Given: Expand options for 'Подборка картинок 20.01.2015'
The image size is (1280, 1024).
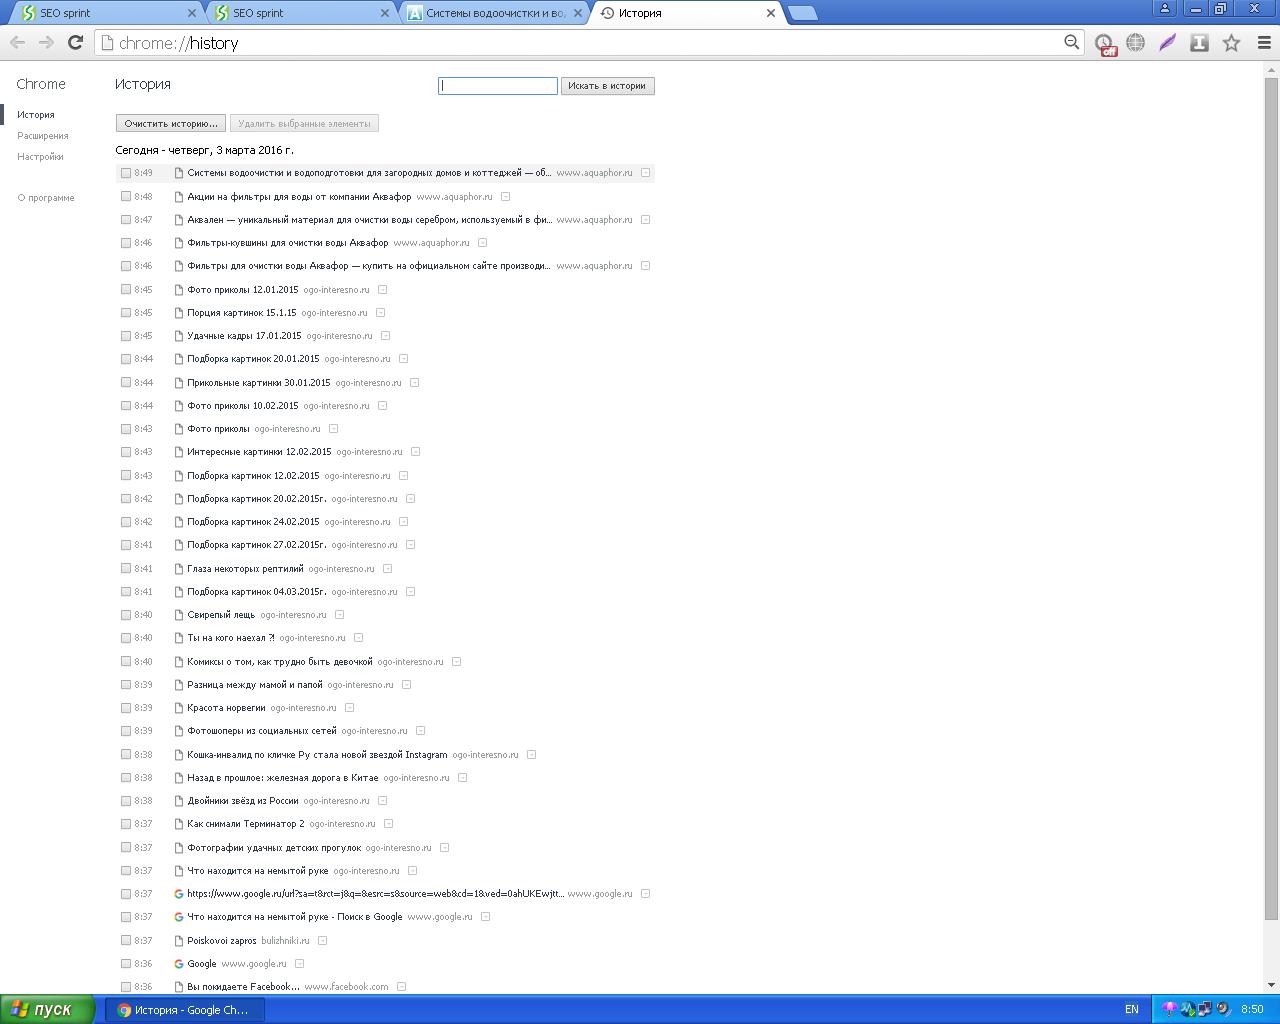Looking at the screenshot, I should 403,359.
